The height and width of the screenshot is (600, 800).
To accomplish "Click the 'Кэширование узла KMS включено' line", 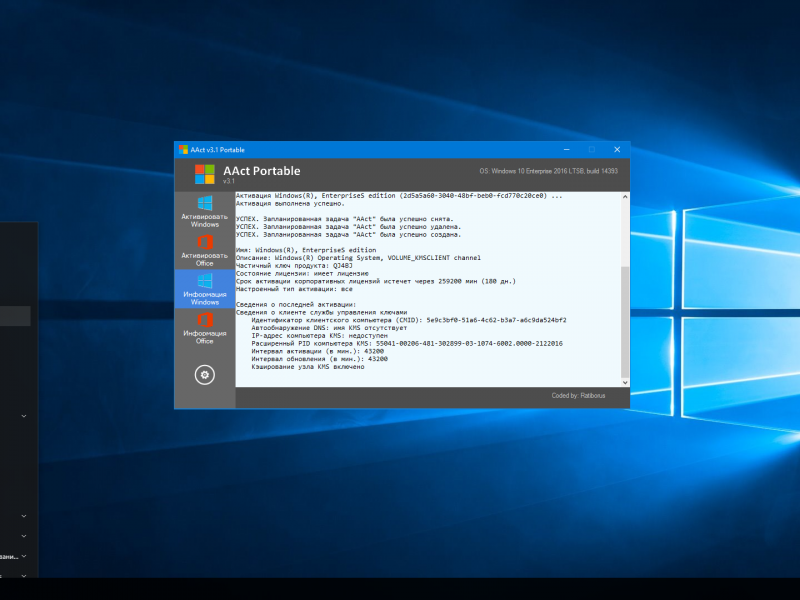I will 308,367.
